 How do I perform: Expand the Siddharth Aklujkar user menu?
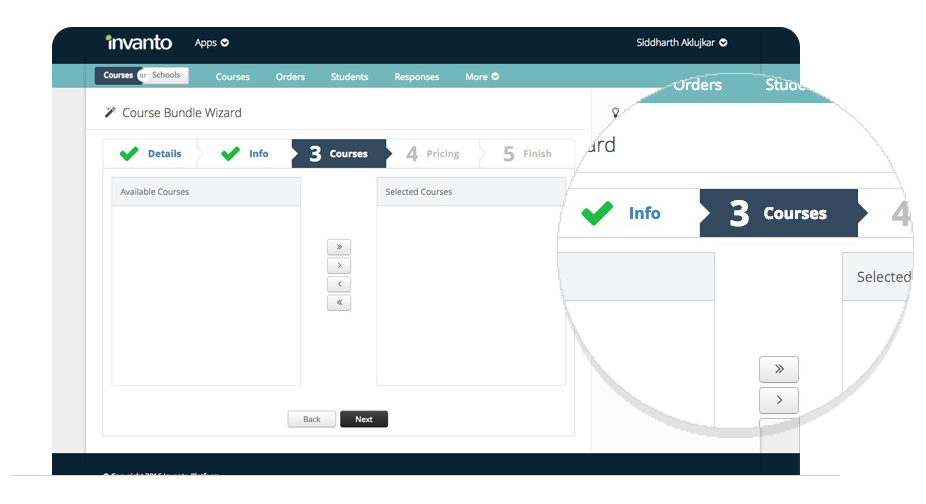681,43
